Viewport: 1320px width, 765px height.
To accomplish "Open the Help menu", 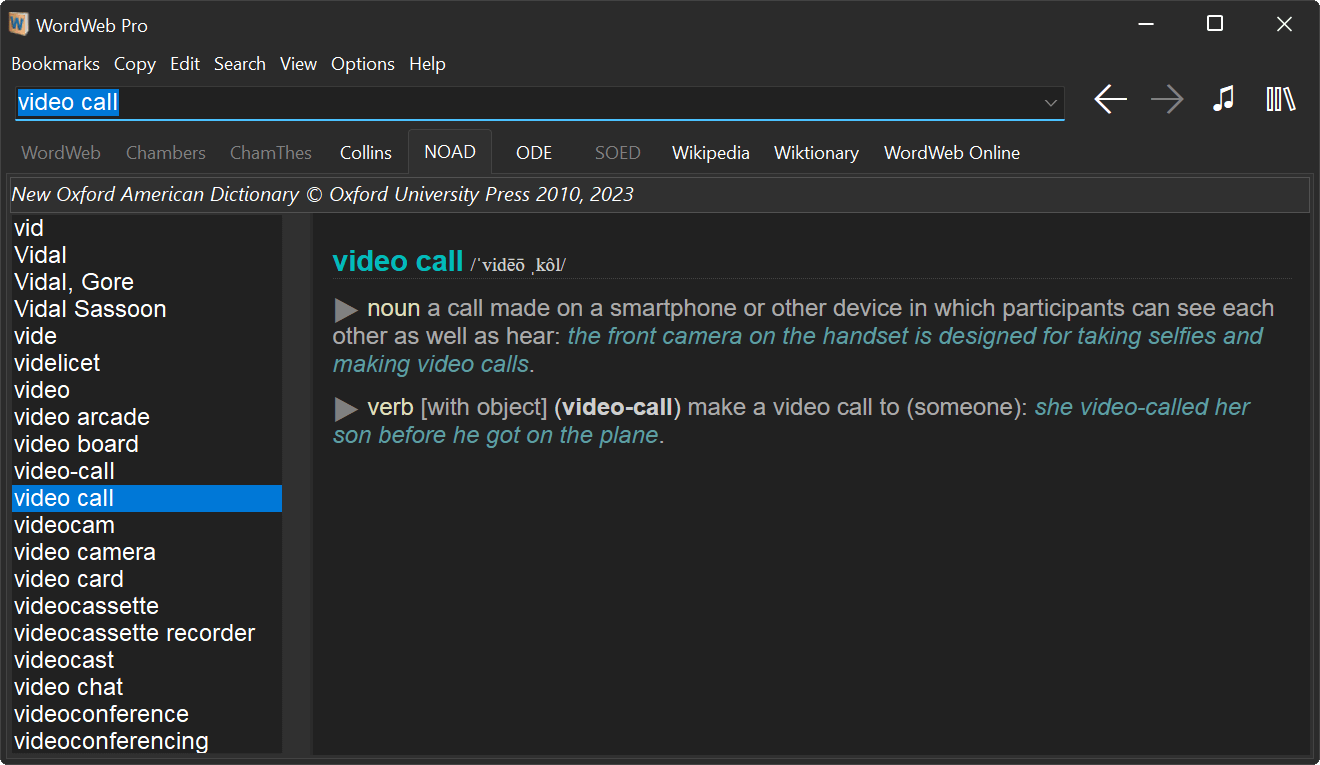I will tap(427, 63).
